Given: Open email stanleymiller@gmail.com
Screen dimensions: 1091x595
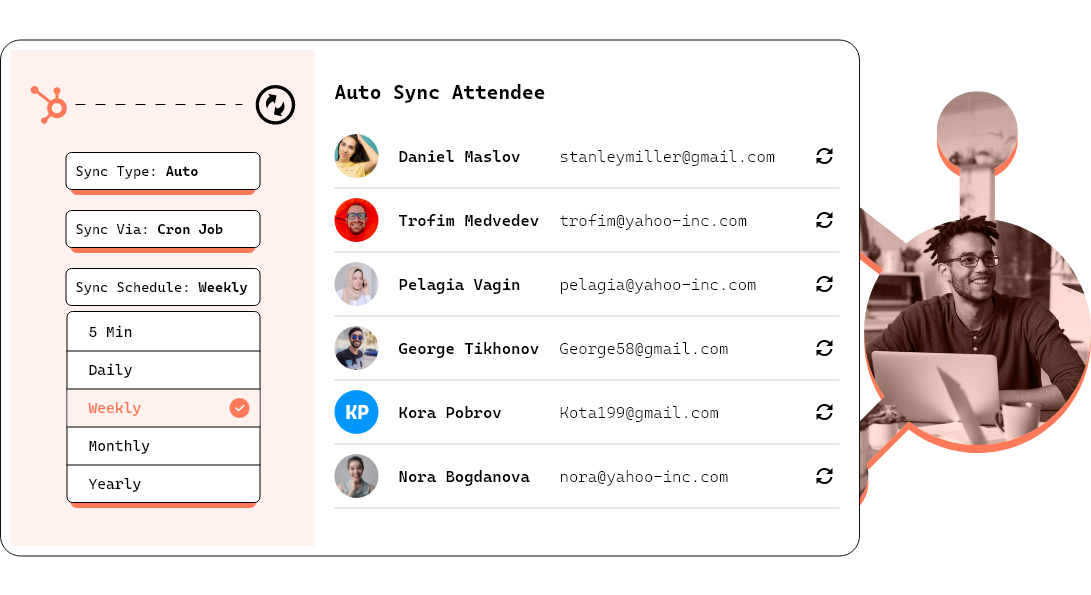Looking at the screenshot, I should (x=667, y=157).
